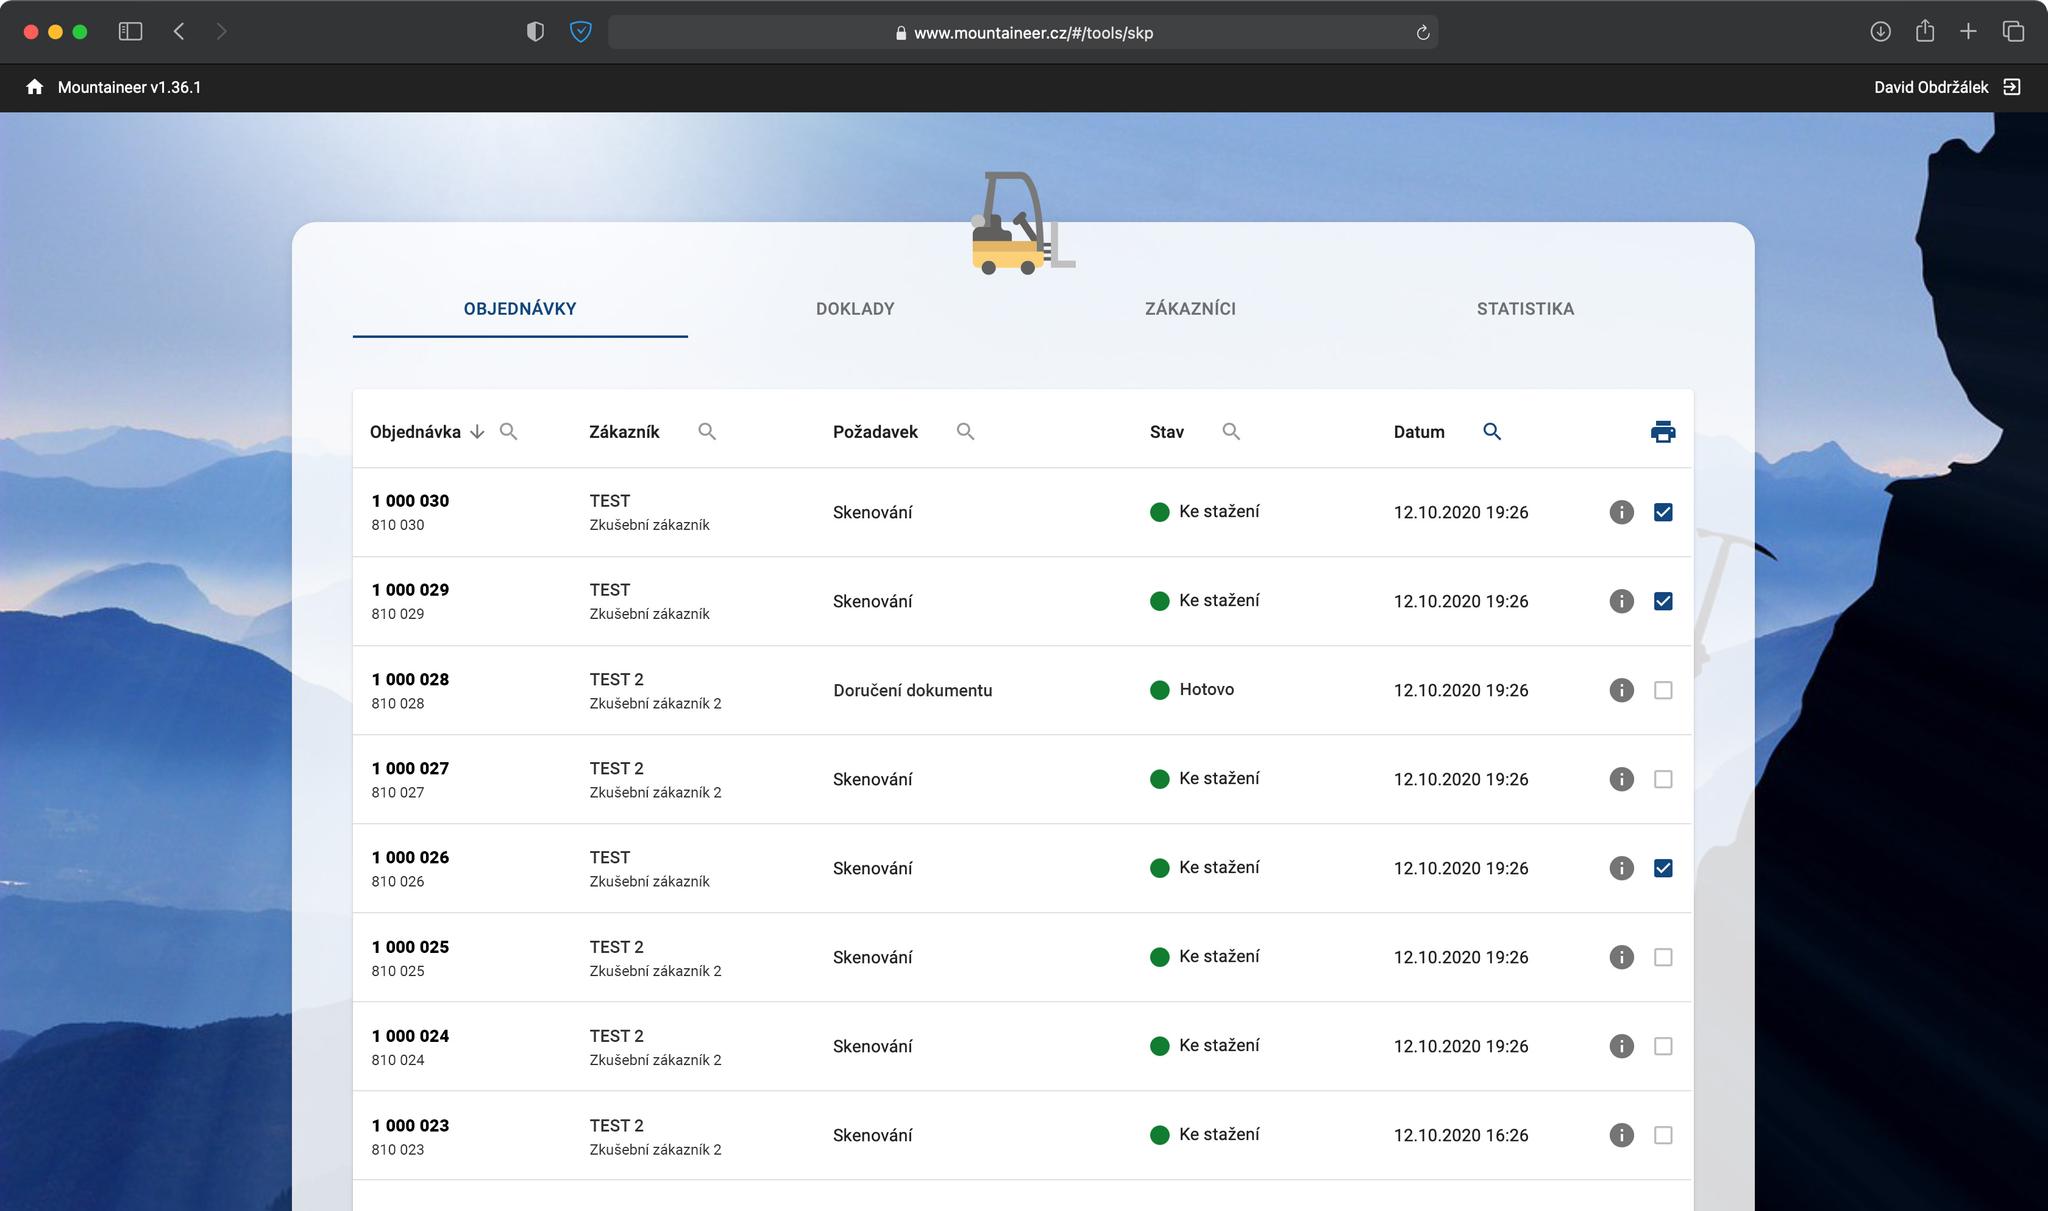Viewport: 2048px width, 1211px height.
Task: Select order number 1 000 030 text
Action: point(410,501)
